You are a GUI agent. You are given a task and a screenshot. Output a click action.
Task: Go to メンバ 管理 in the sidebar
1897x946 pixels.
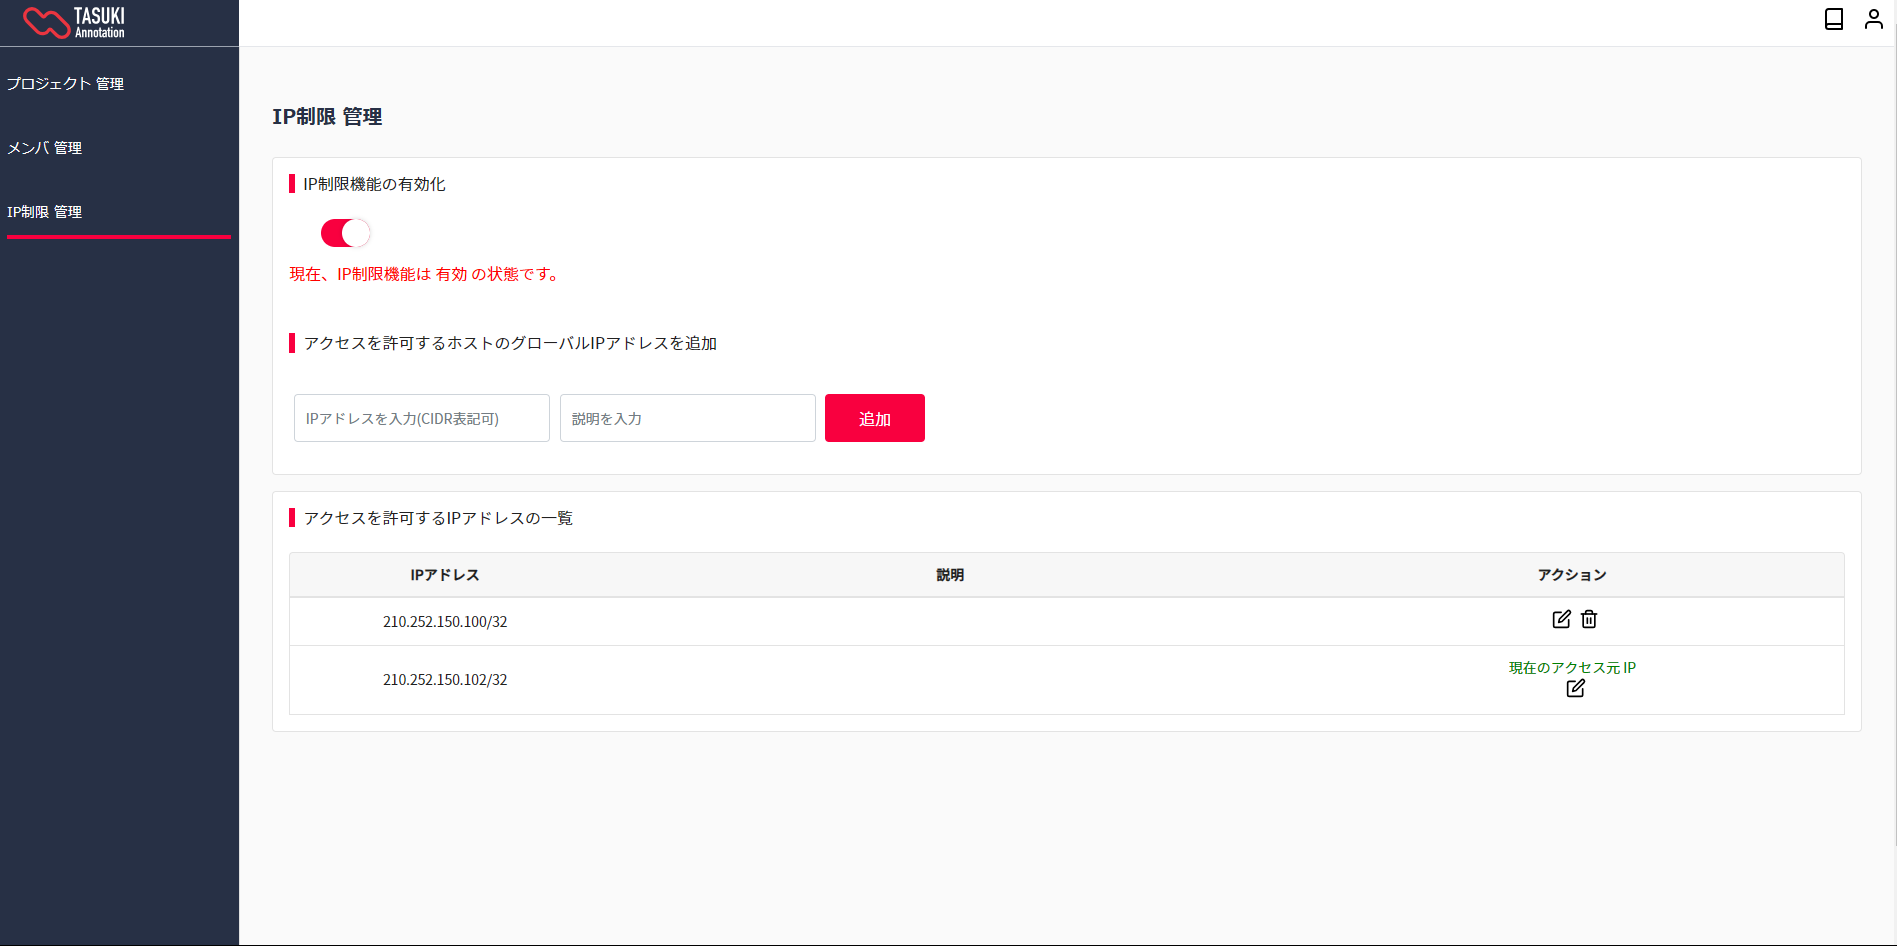coord(45,148)
